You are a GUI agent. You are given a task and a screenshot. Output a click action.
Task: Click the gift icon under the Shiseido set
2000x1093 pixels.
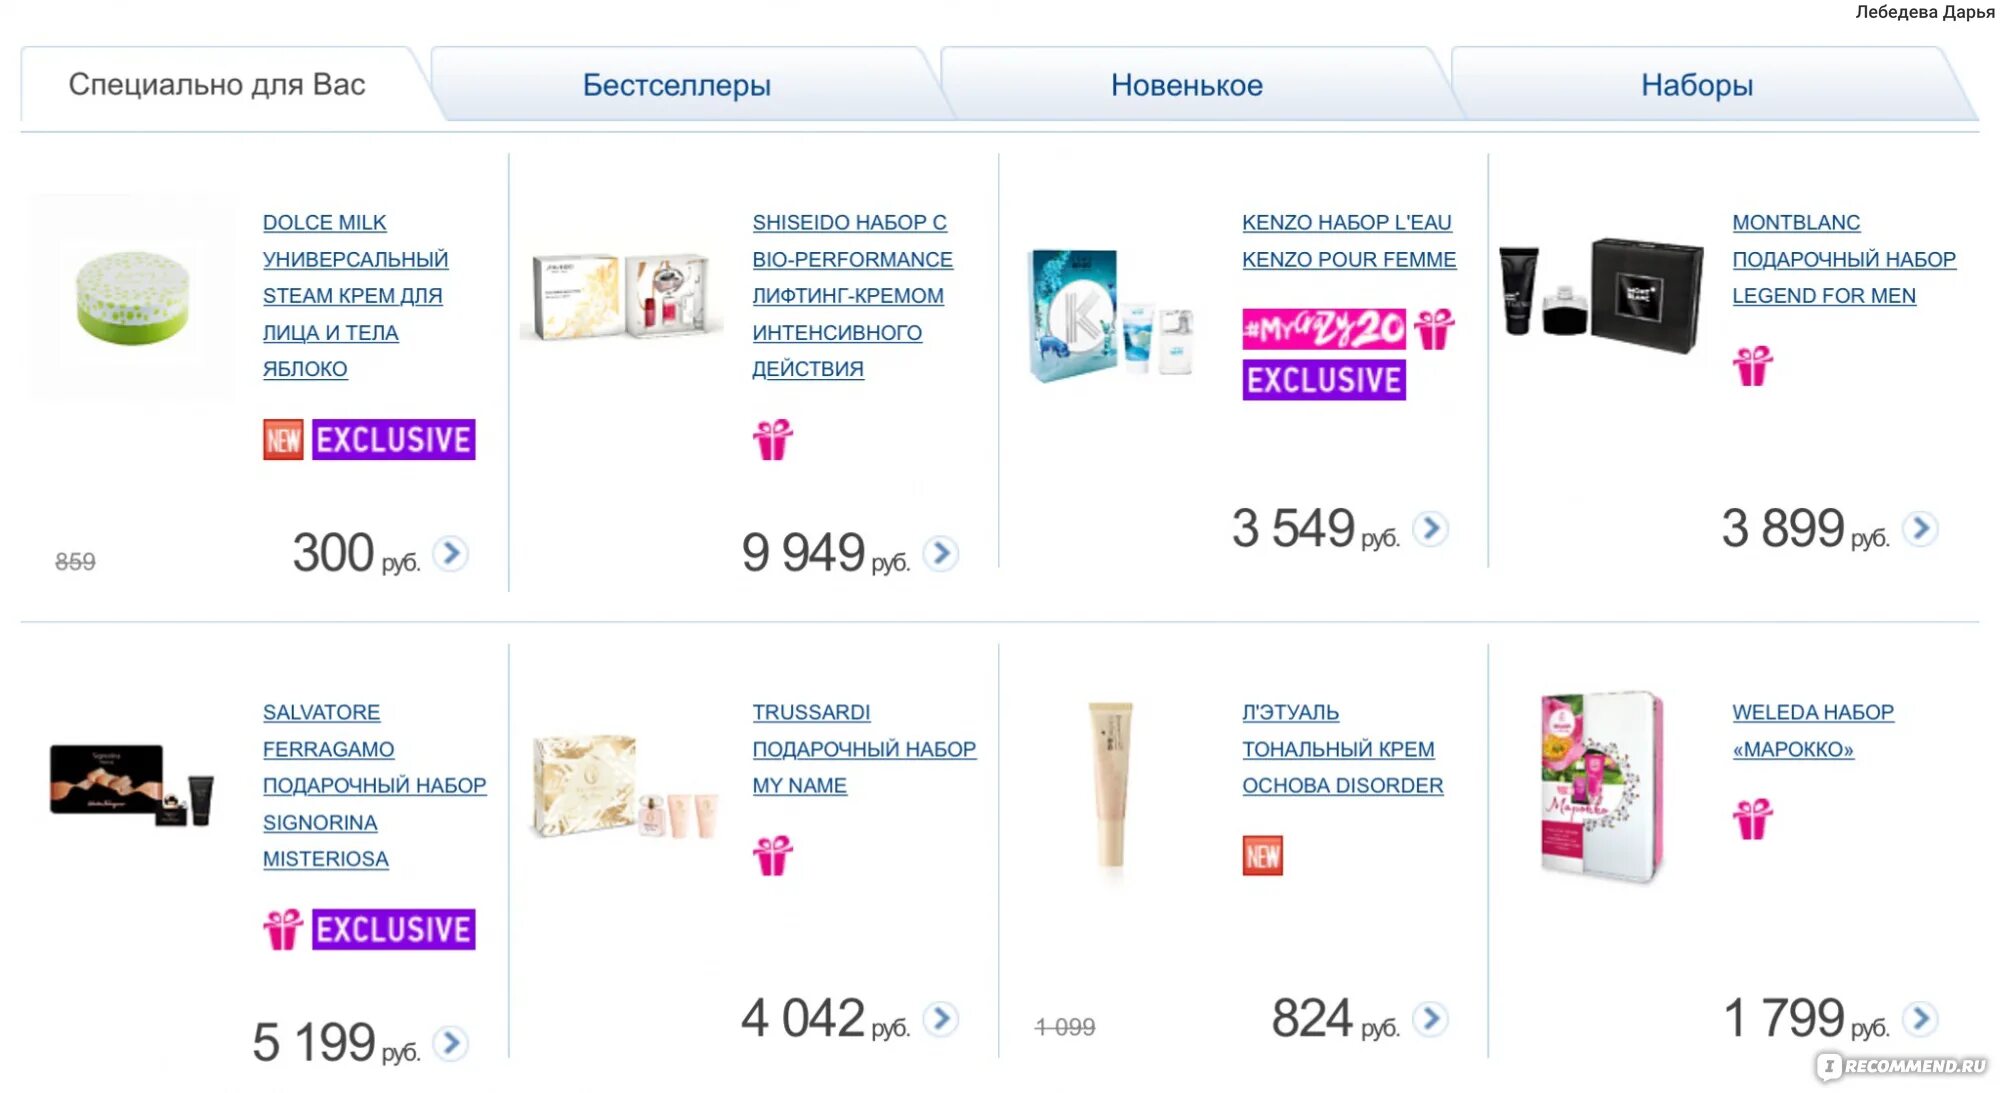(773, 439)
